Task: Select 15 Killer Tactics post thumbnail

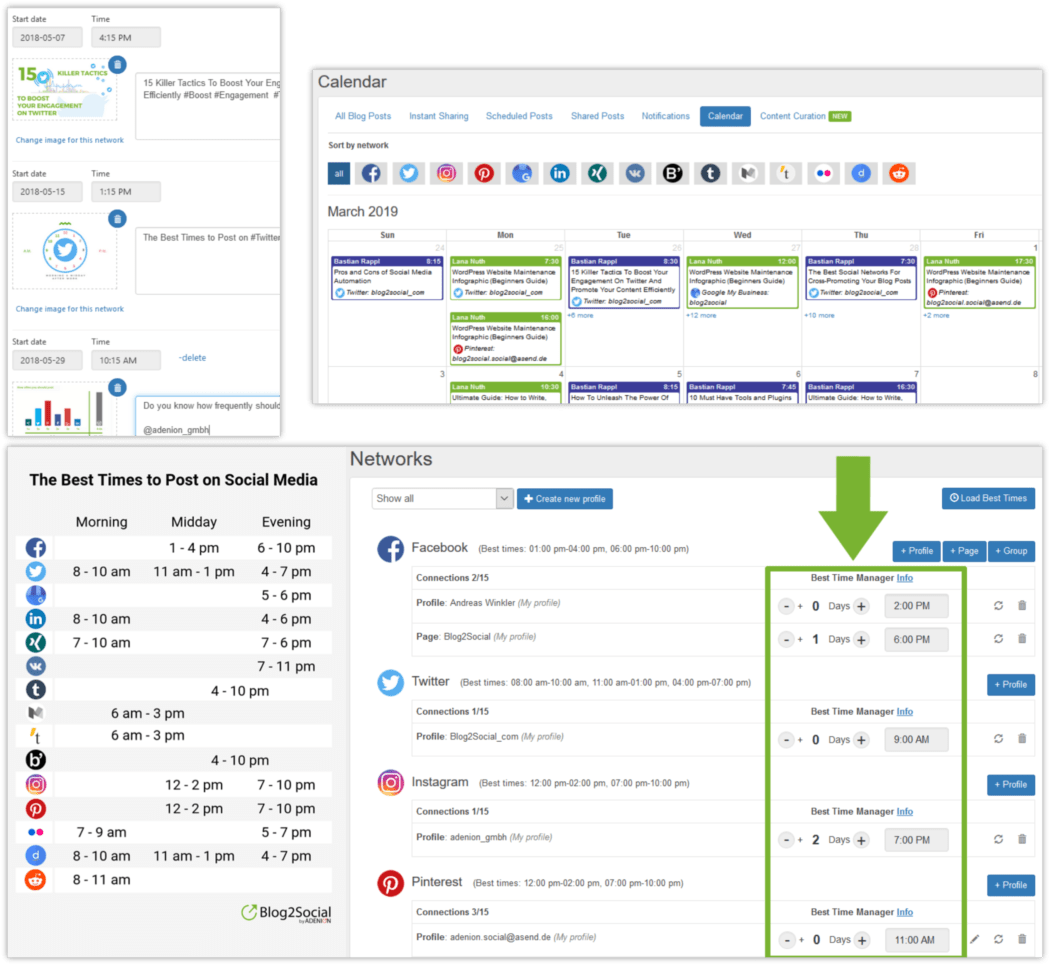Action: pos(64,90)
